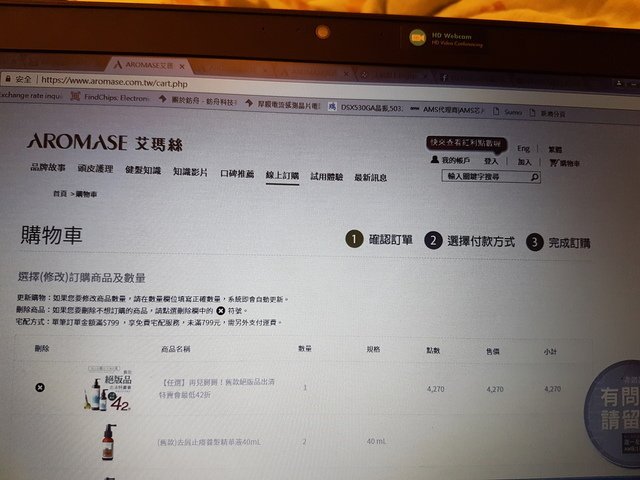640x480 pixels.
Task: Close the AROMASE browser tab
Action: coord(182,67)
